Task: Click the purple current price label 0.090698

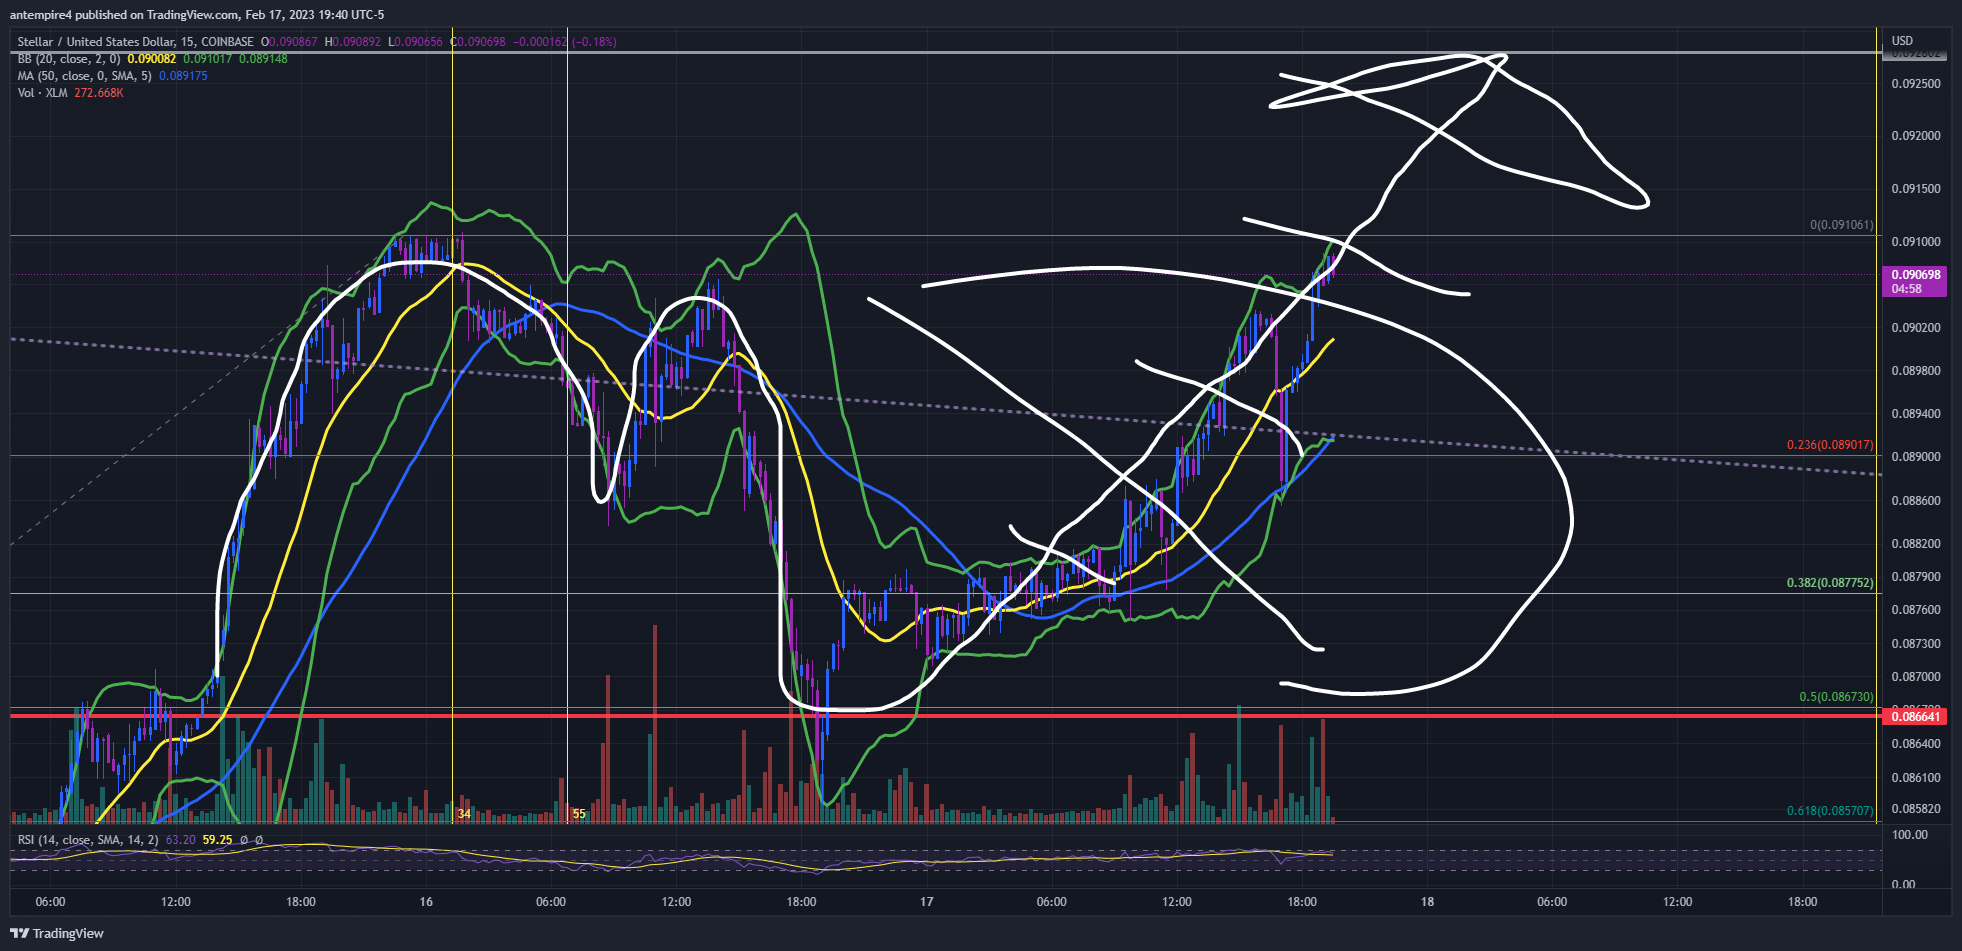Action: 1916,274
